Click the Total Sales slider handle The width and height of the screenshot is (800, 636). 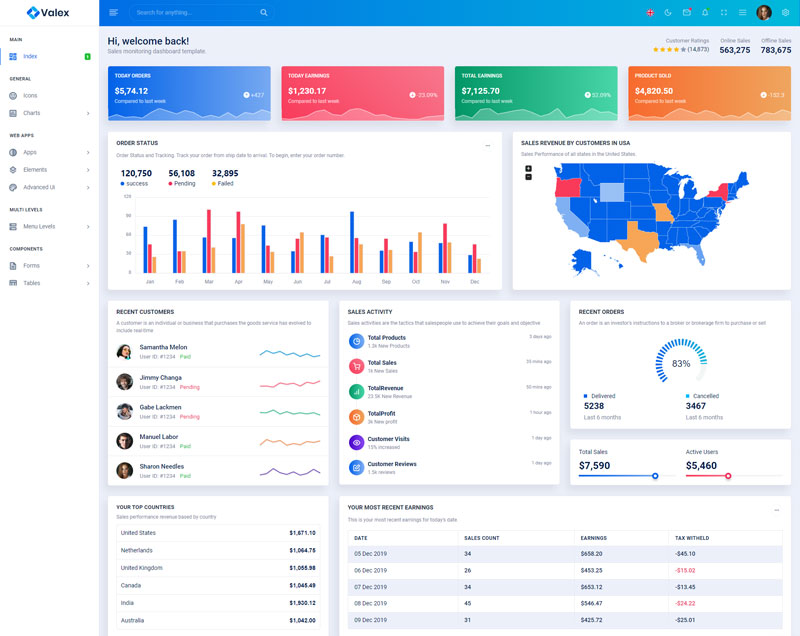click(655, 476)
